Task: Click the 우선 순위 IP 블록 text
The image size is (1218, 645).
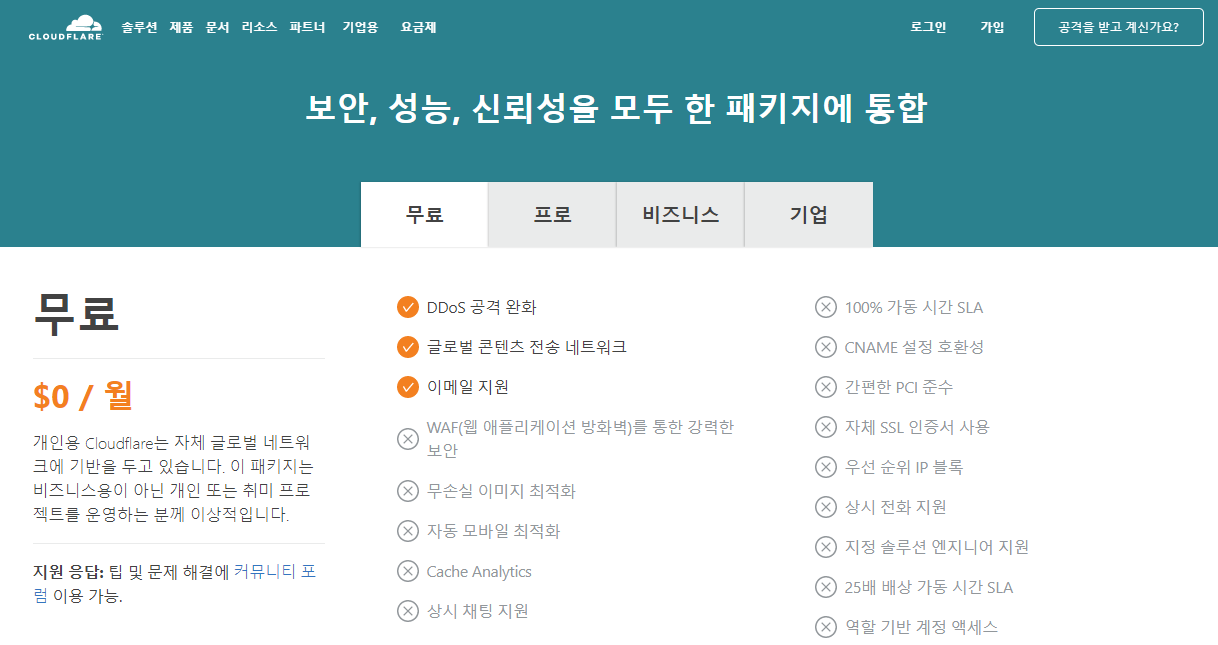Action: pyautogui.click(x=904, y=467)
